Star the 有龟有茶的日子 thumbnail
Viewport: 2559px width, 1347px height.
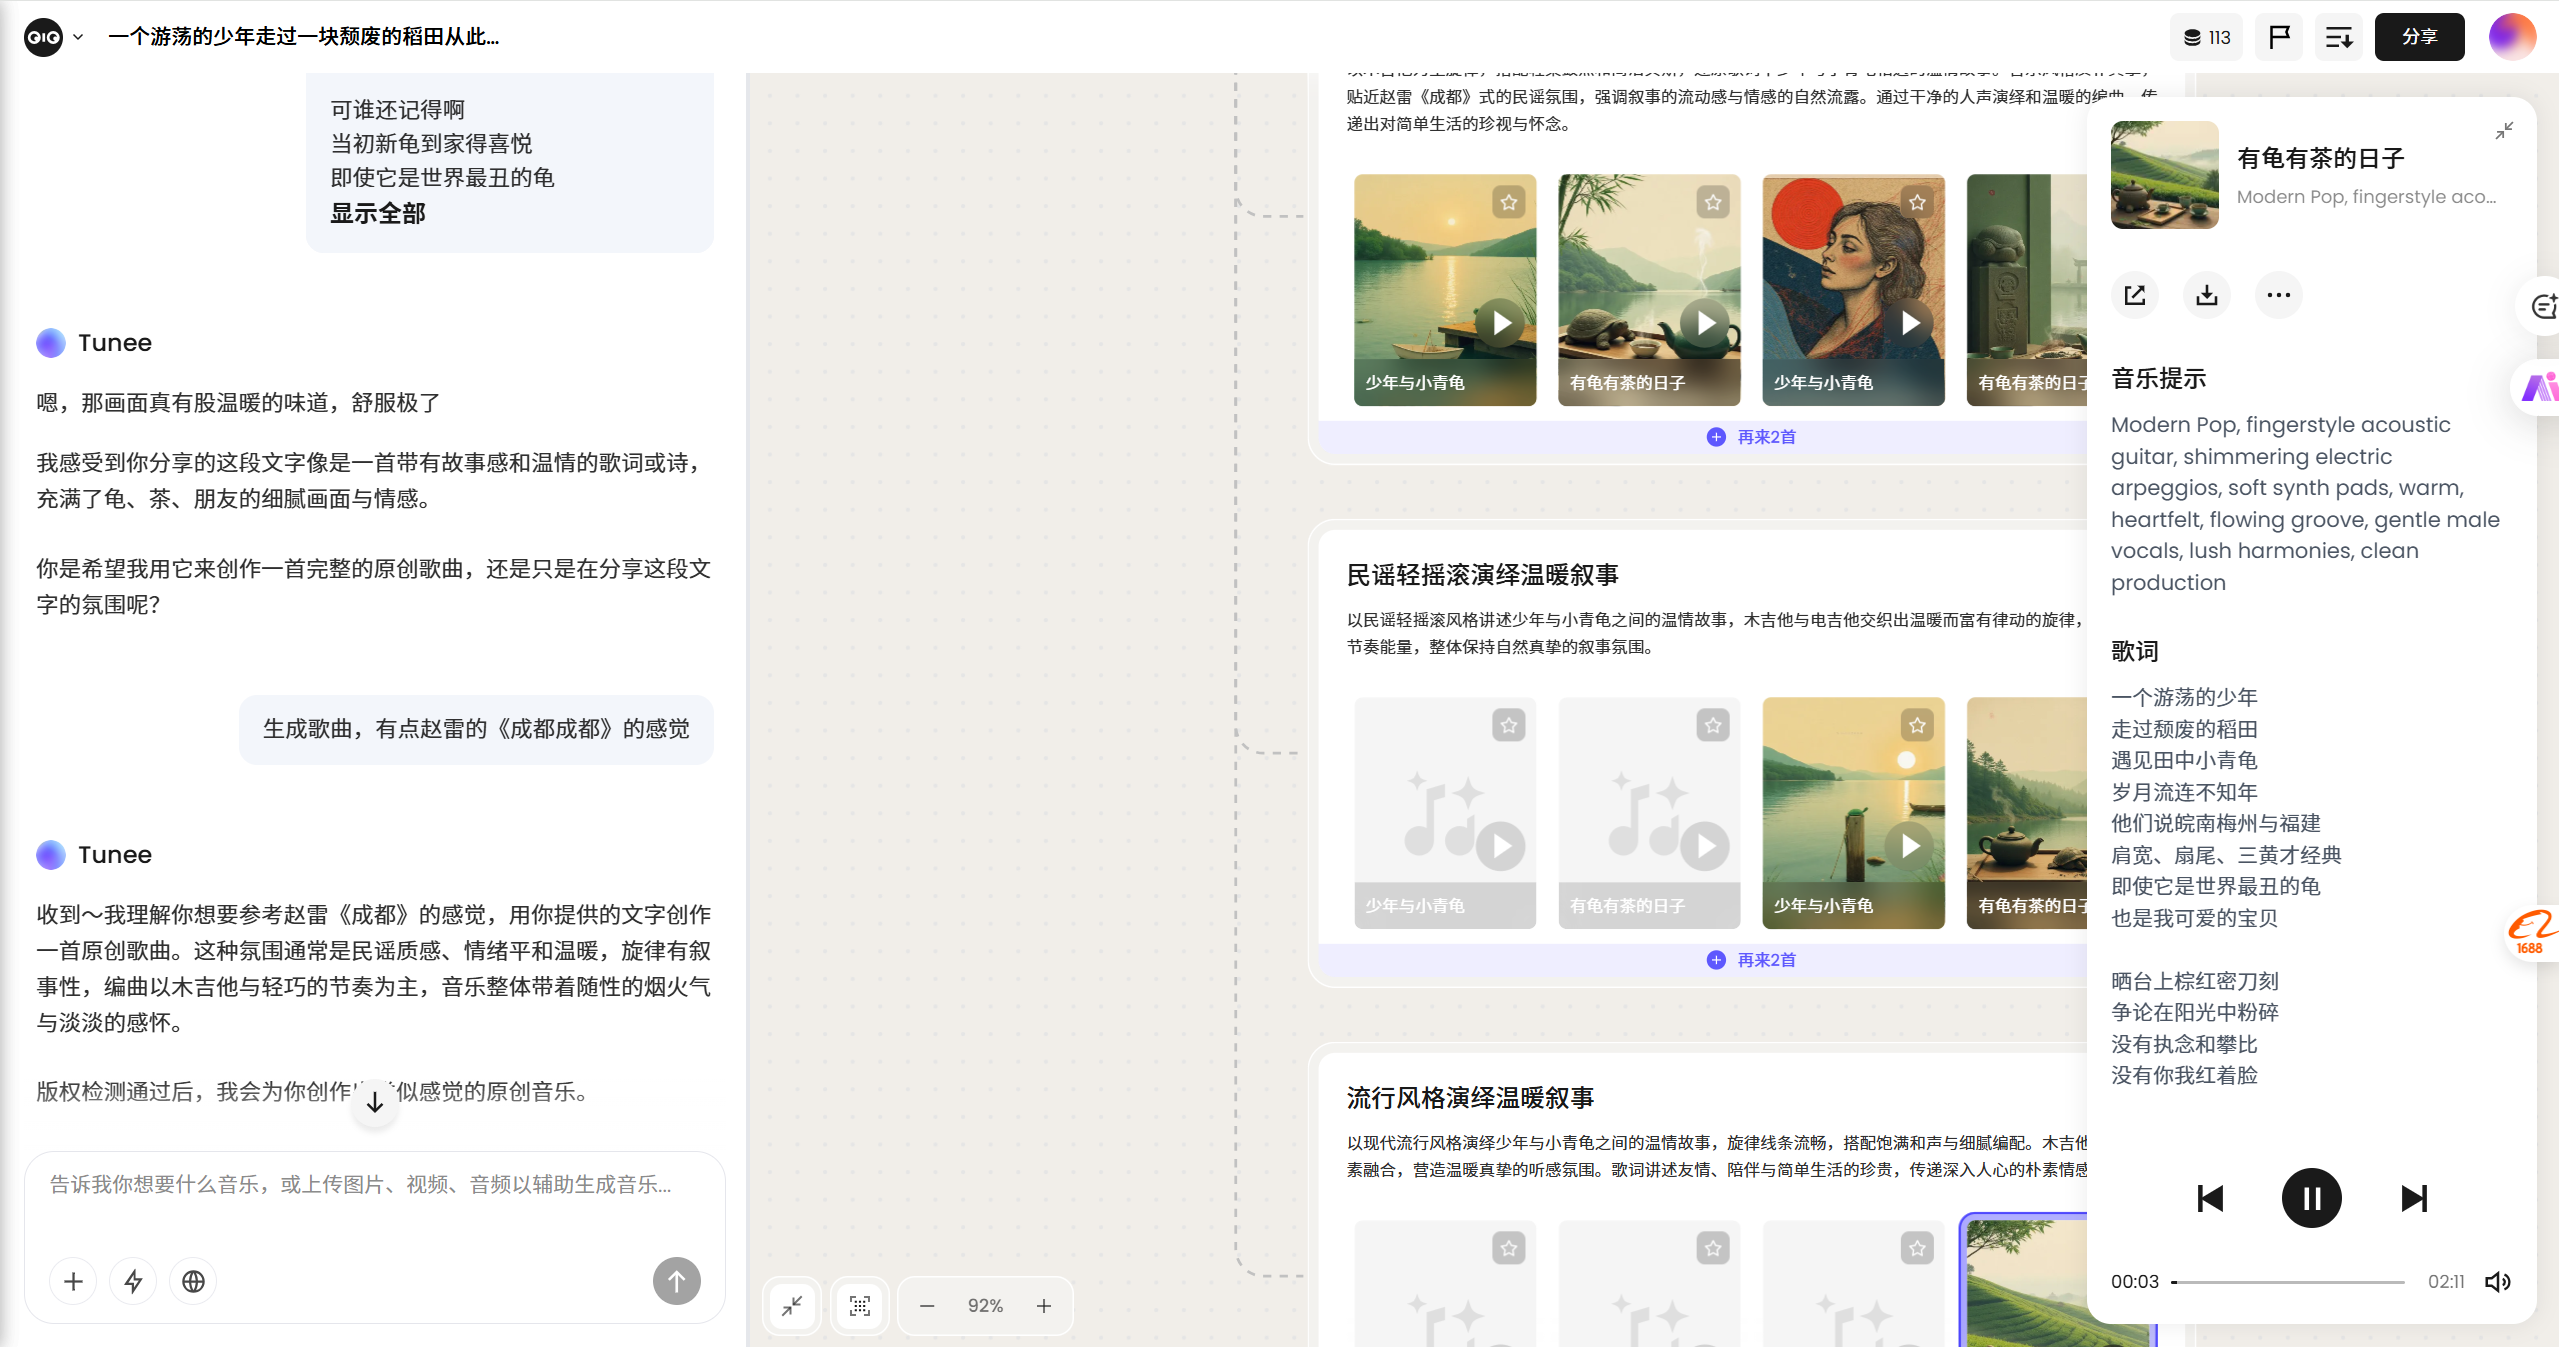1712,201
